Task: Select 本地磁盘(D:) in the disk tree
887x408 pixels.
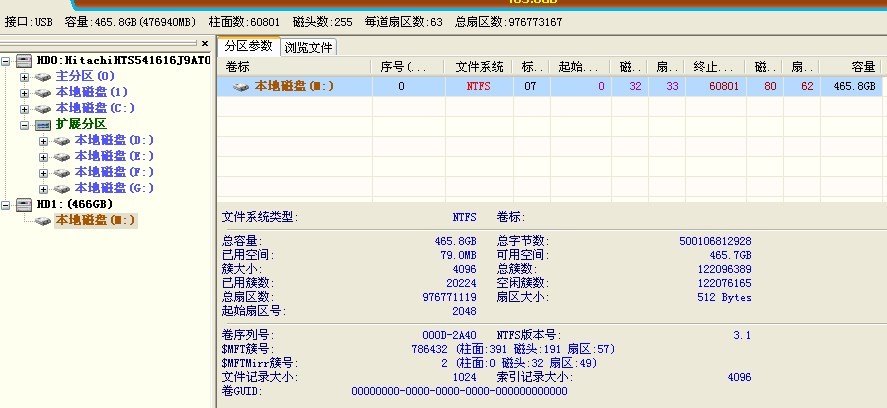Action: click(x=114, y=140)
